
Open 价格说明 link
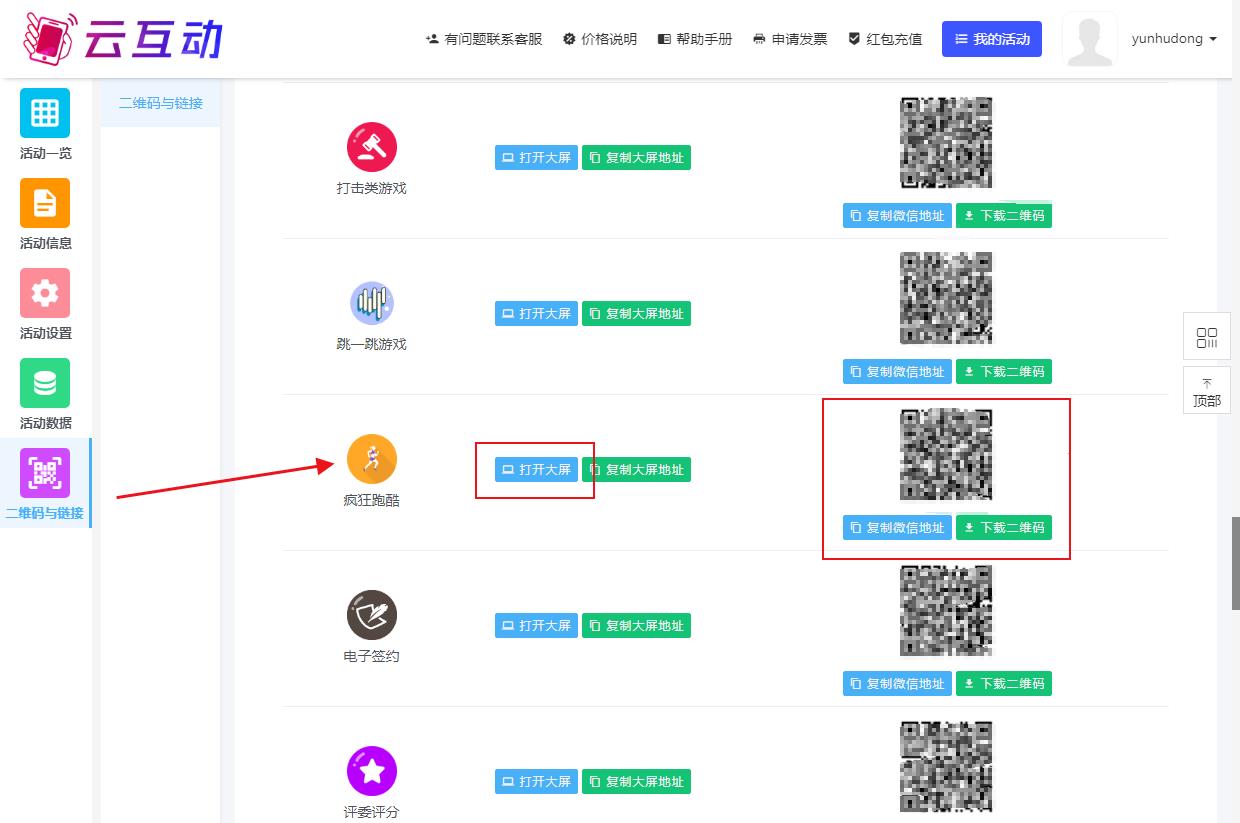[600, 39]
